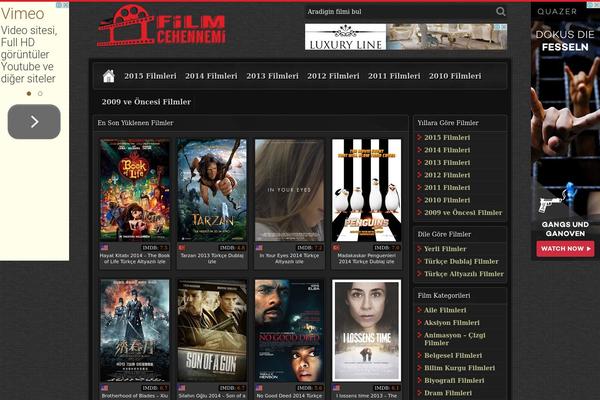Open 2010 Filmleri in top navigation
The width and height of the screenshot is (600, 400).
pos(455,76)
